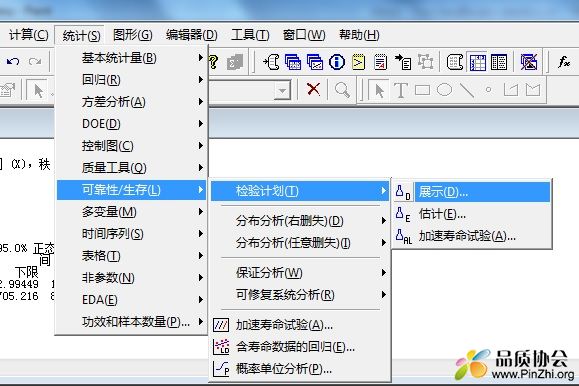Select the line drawing tool
This screenshot has height=386, width=579.
click(467, 90)
